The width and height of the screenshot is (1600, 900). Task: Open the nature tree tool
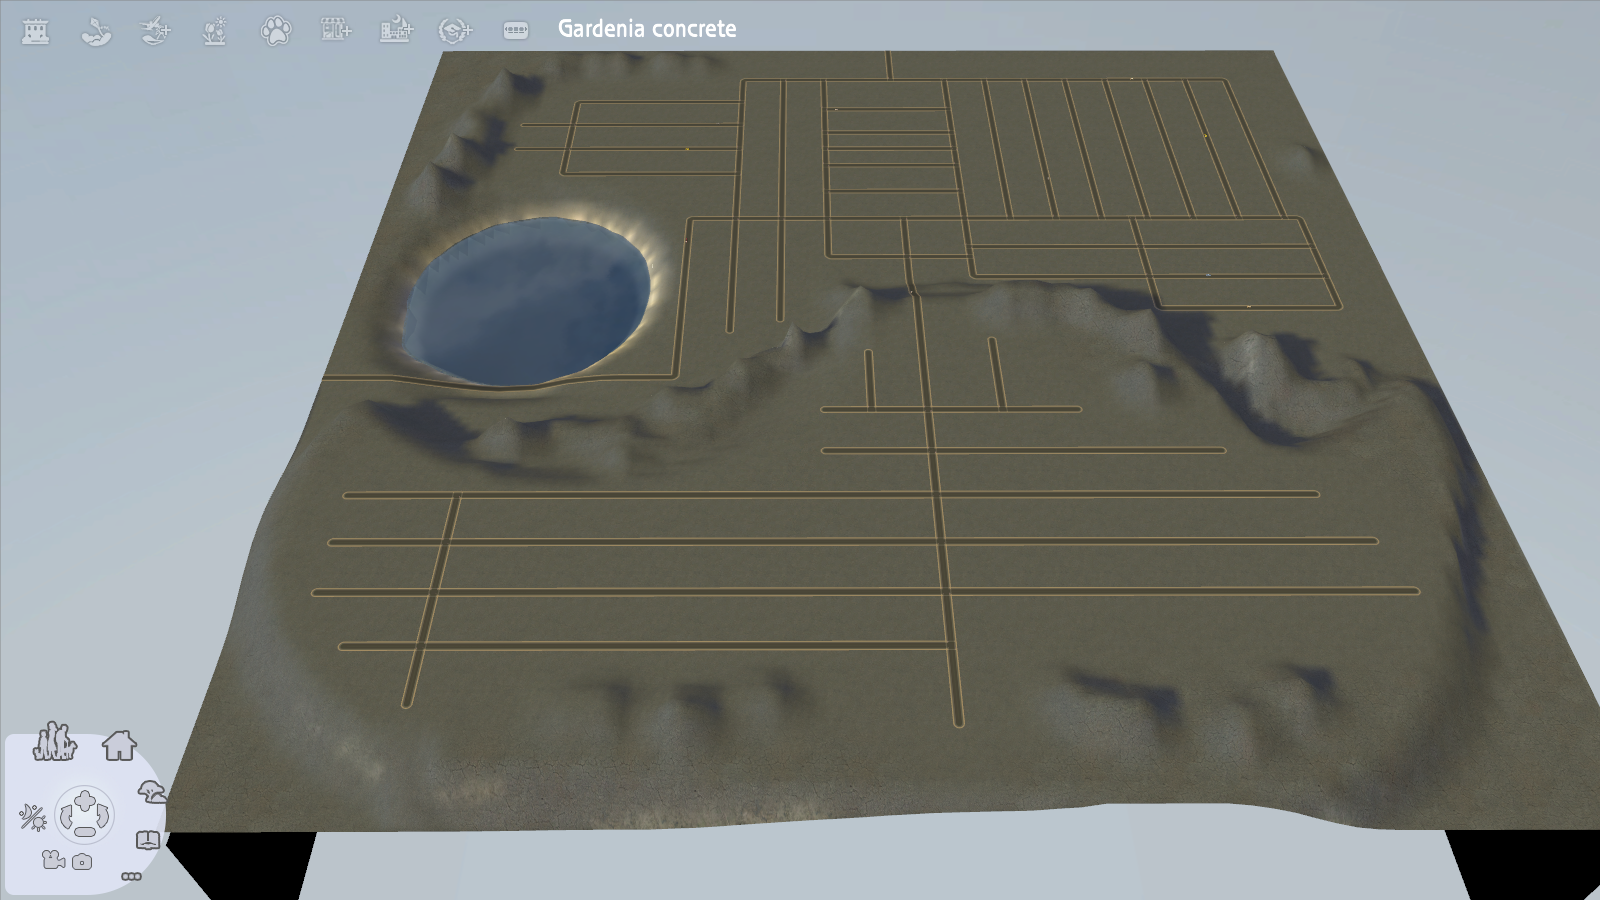point(151,793)
